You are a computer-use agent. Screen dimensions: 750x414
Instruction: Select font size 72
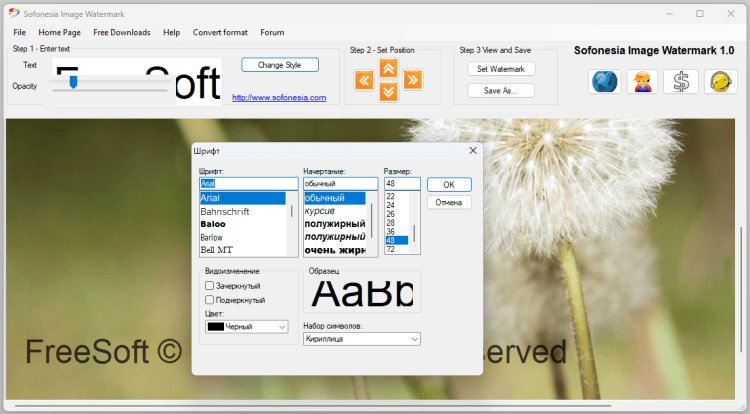(397, 249)
